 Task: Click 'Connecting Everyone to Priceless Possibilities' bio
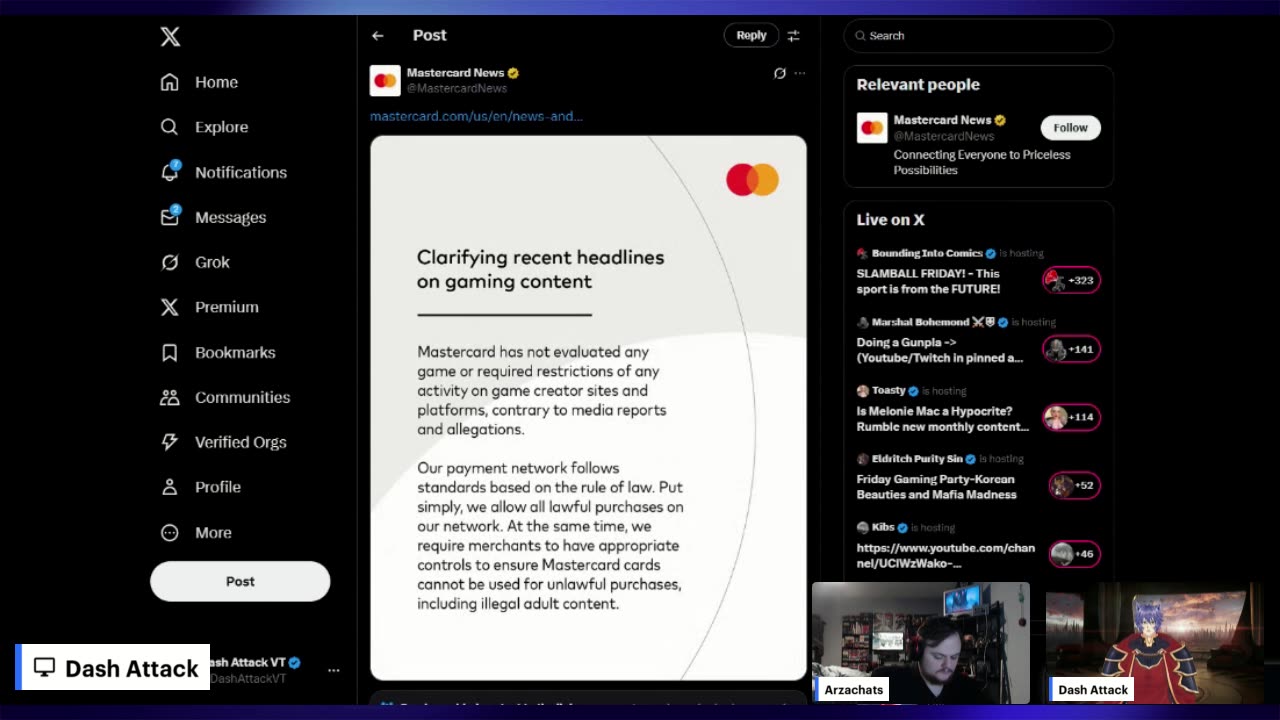click(x=981, y=162)
